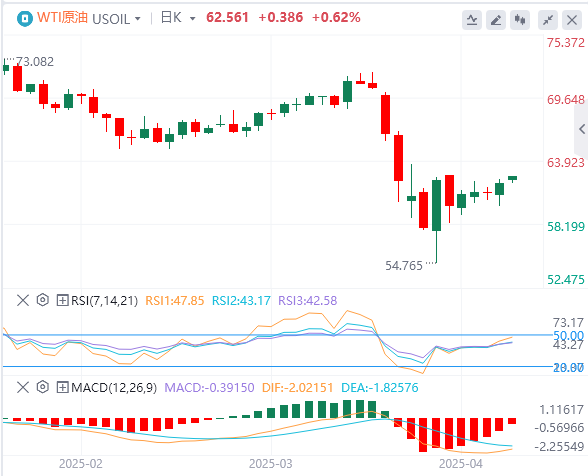This screenshot has height=476, width=588.
Task: Remove the RSI indicator panel
Action: 23,300
